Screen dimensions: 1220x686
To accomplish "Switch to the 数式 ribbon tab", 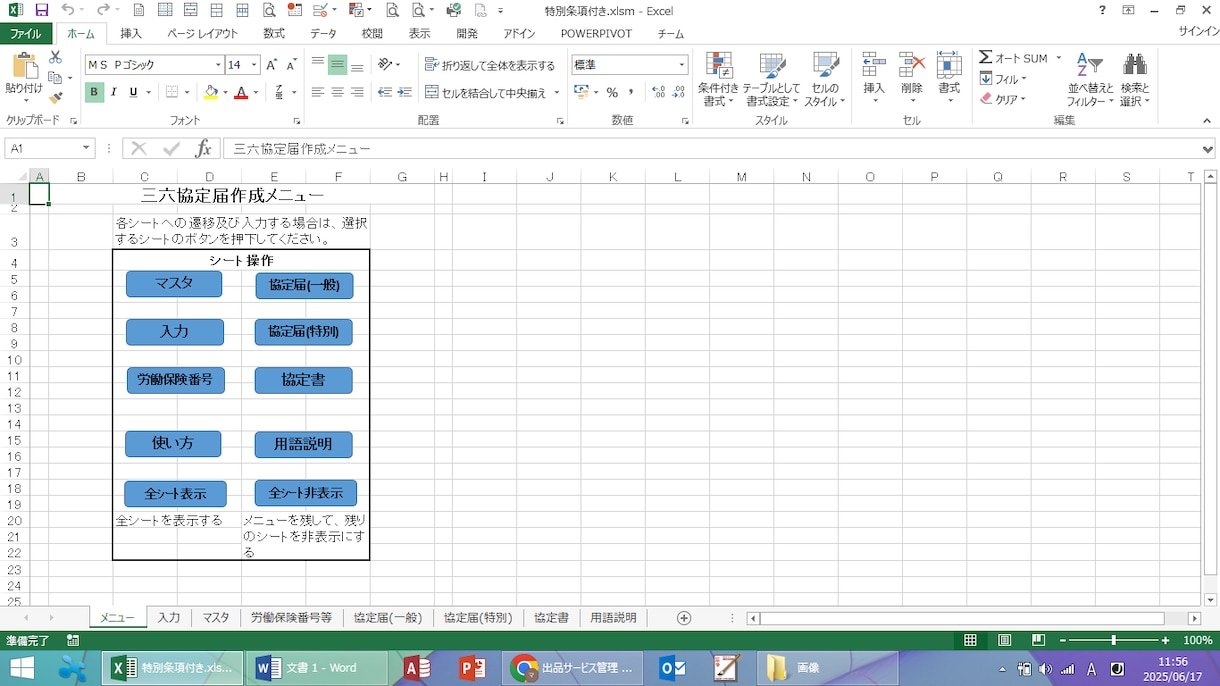I will click(274, 33).
